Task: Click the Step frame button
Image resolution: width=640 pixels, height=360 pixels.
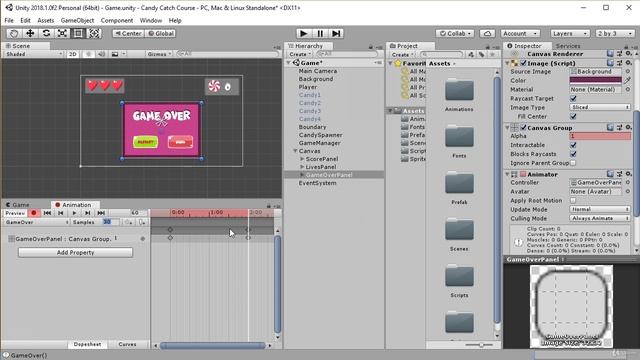Action: [x=336, y=33]
